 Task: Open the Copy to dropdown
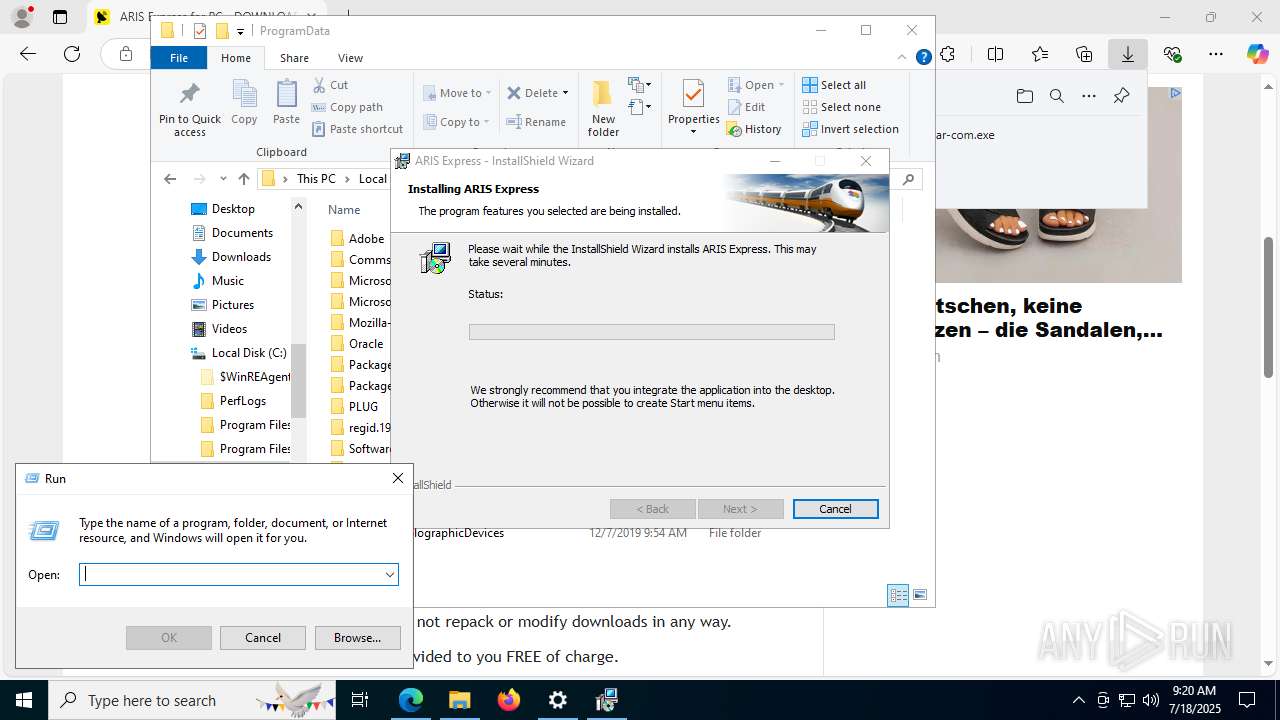coord(456,122)
